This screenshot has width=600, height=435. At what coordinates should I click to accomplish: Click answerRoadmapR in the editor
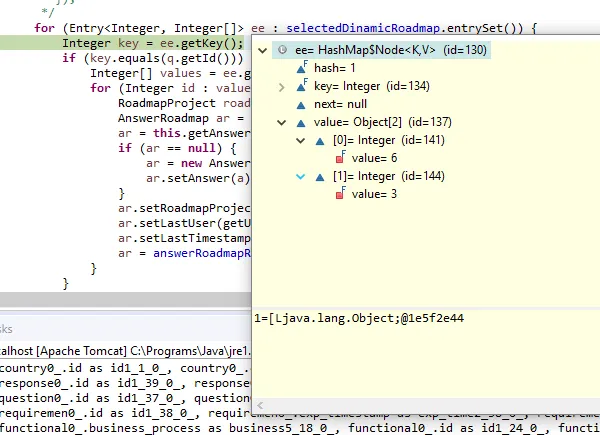202,253
